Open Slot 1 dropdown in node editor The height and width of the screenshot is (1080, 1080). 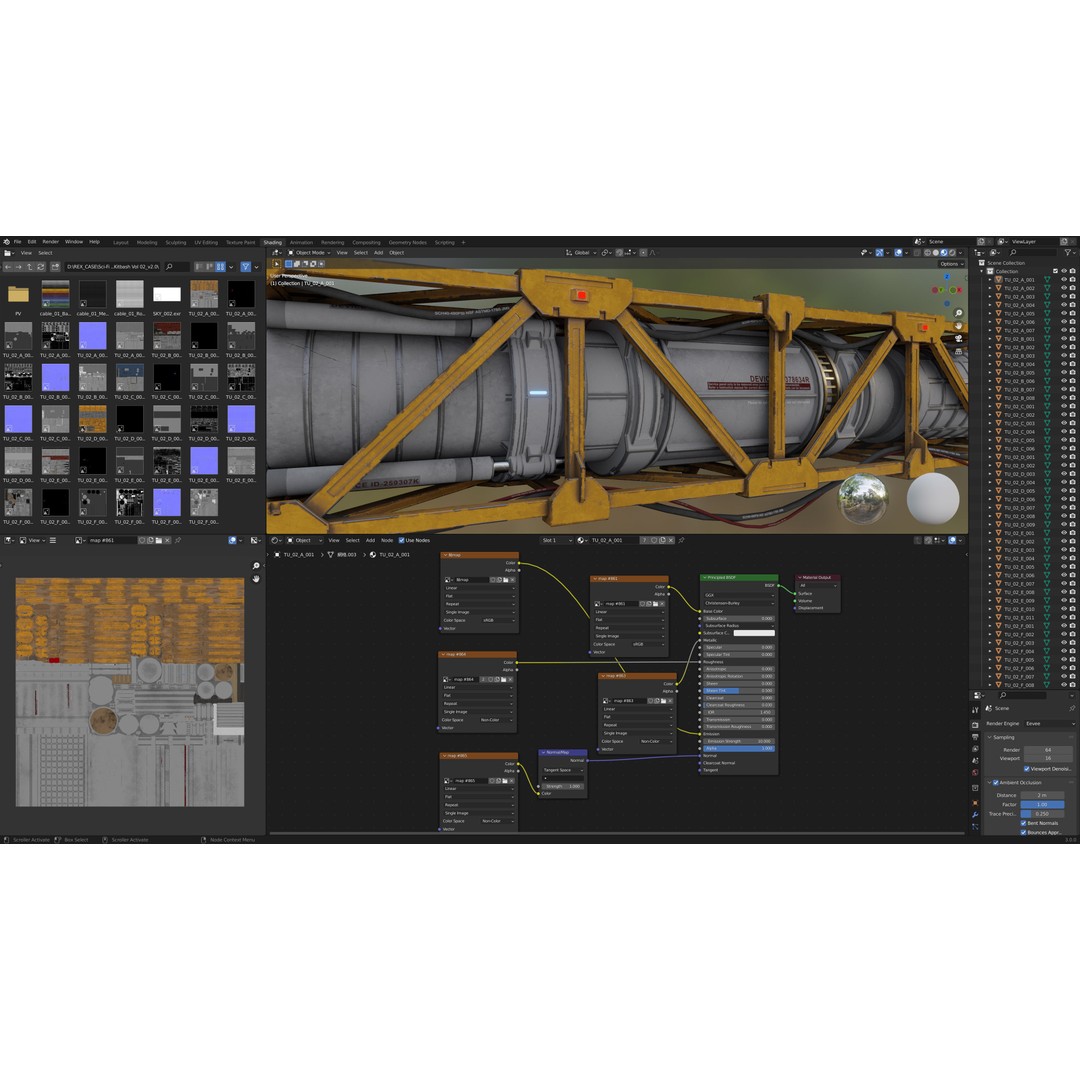tap(557, 541)
